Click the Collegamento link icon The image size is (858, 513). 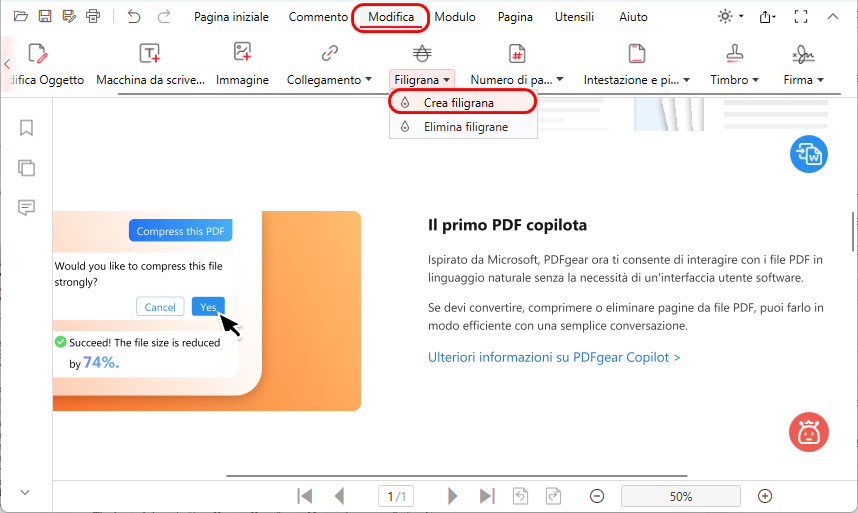point(329,53)
